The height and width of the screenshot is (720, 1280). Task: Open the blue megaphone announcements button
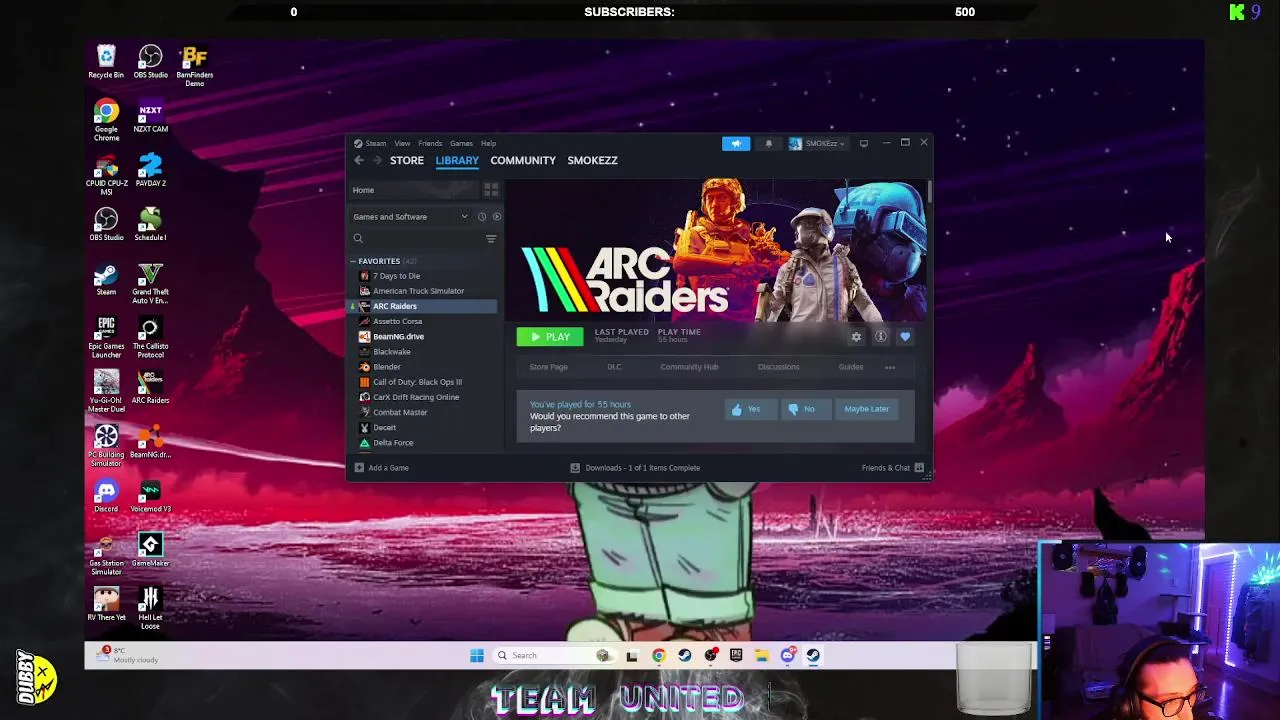[x=736, y=143]
